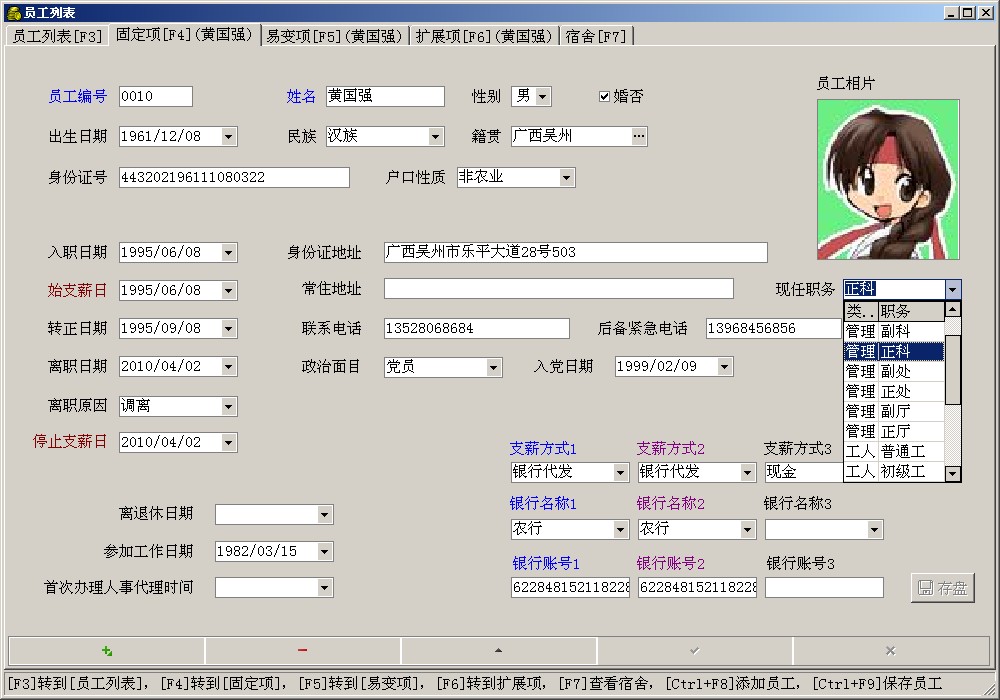Open the 政治面目 dropdown

pos(493,368)
